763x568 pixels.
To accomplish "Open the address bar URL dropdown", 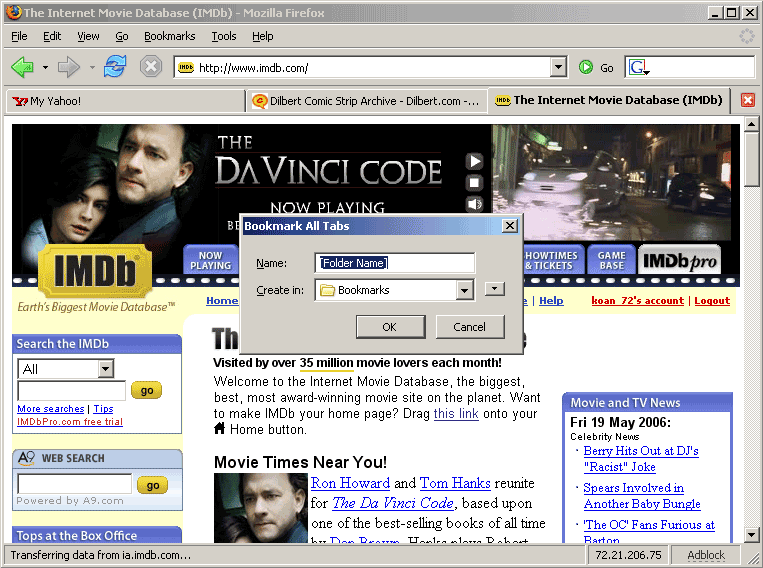I will [558, 67].
